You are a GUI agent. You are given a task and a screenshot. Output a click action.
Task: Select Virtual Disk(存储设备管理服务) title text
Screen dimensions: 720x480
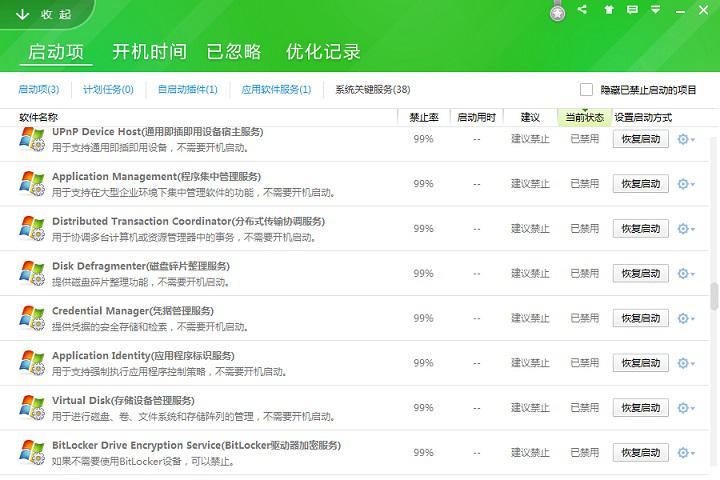pyautogui.click(x=123, y=401)
